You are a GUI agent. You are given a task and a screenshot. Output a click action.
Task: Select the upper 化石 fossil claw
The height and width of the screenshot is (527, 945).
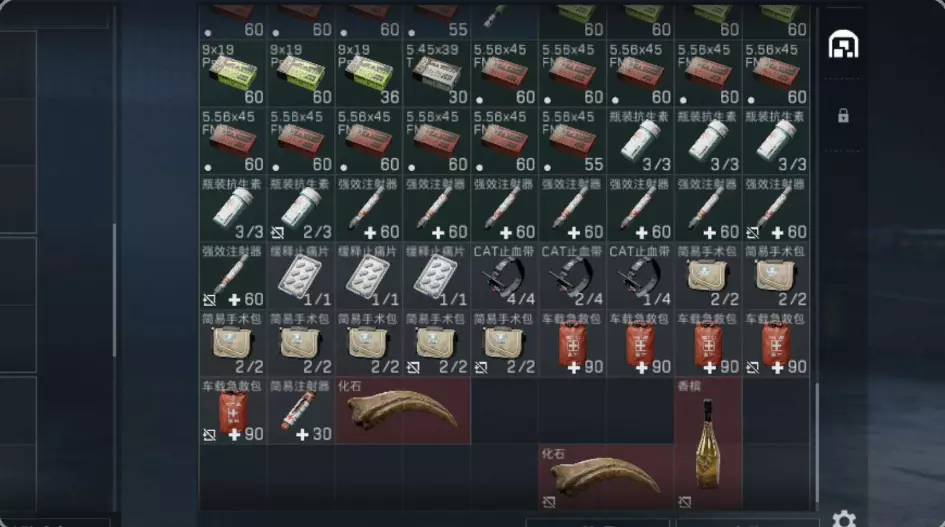[x=403, y=412]
